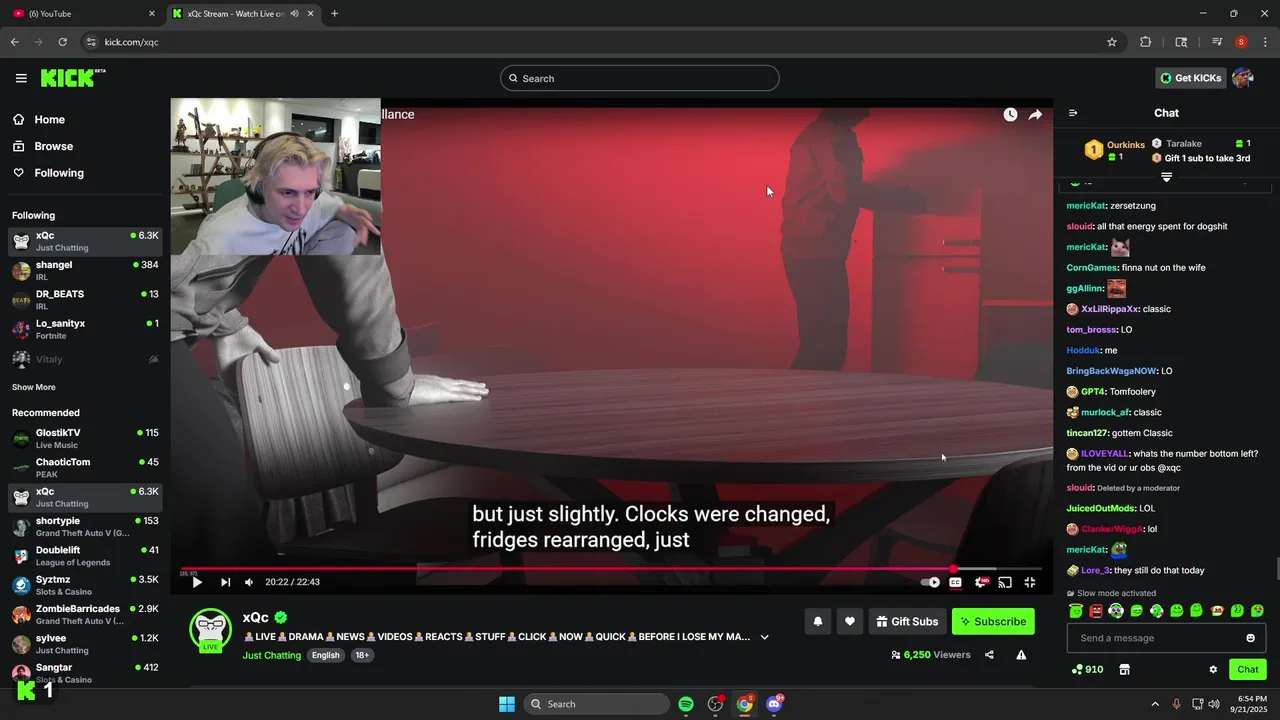1280x720 pixels.
Task: Click Watch Later clock icon on video
Action: pos(1010,115)
